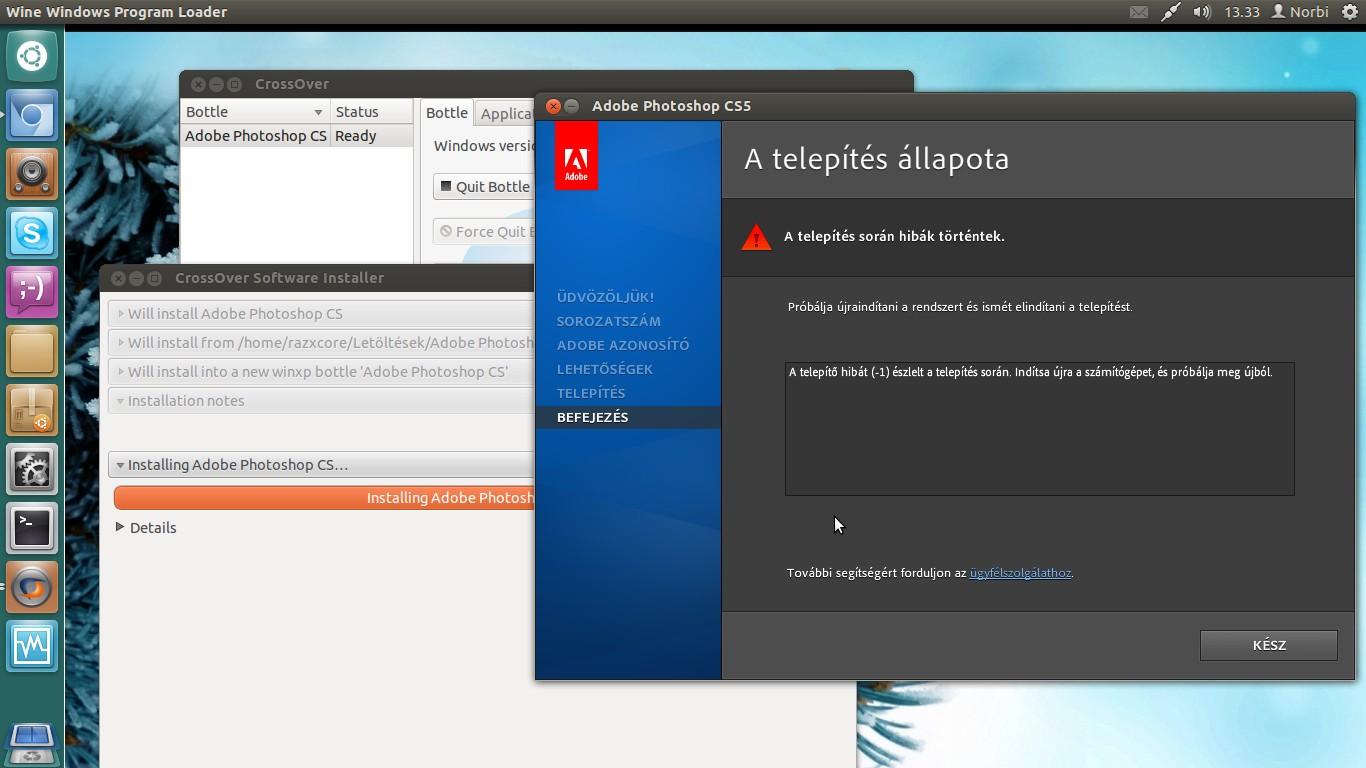Select the Adobe Photoshop CS bottle row
This screenshot has width=1366, height=768.
click(297, 136)
